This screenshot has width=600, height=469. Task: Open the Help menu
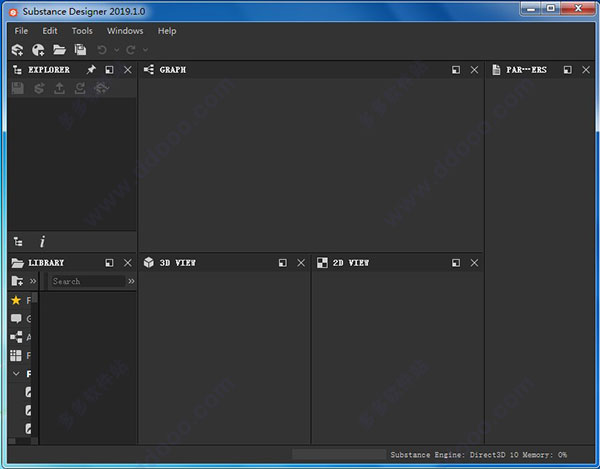click(x=167, y=31)
